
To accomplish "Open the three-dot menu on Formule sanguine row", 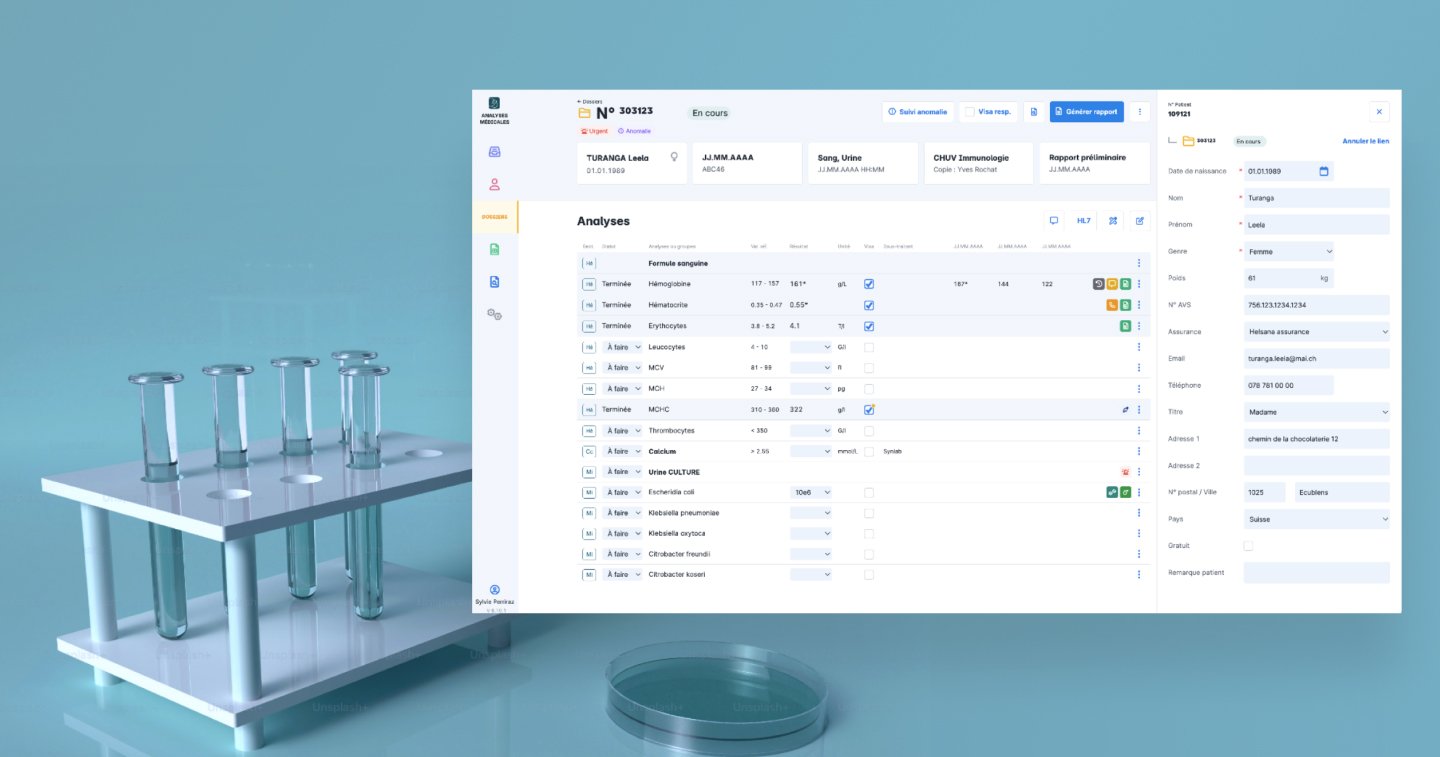I will [x=1139, y=263].
